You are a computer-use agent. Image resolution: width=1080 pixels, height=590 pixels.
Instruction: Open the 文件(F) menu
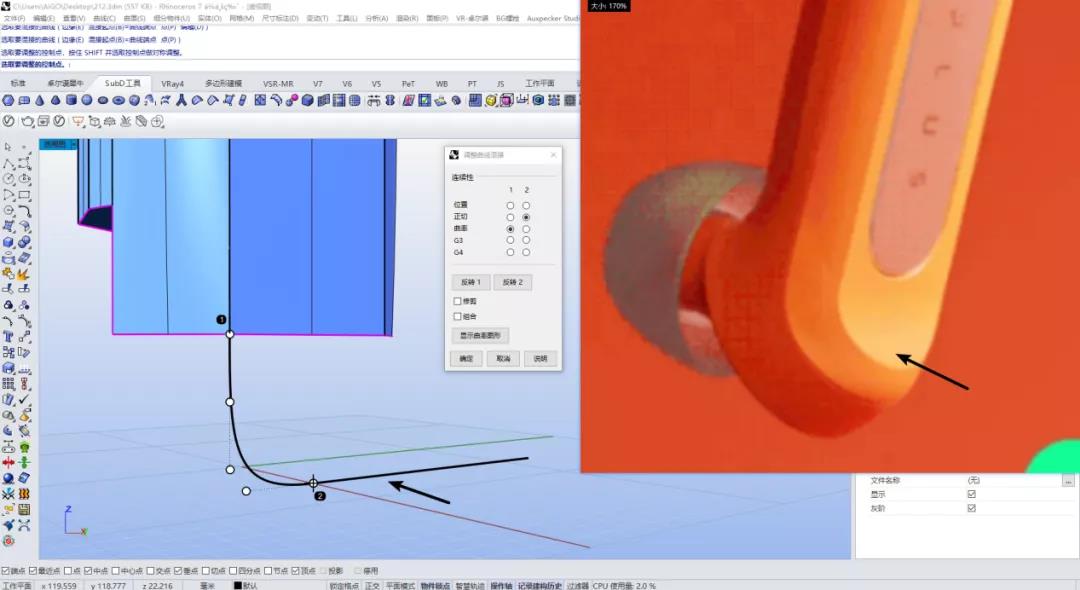[14, 19]
